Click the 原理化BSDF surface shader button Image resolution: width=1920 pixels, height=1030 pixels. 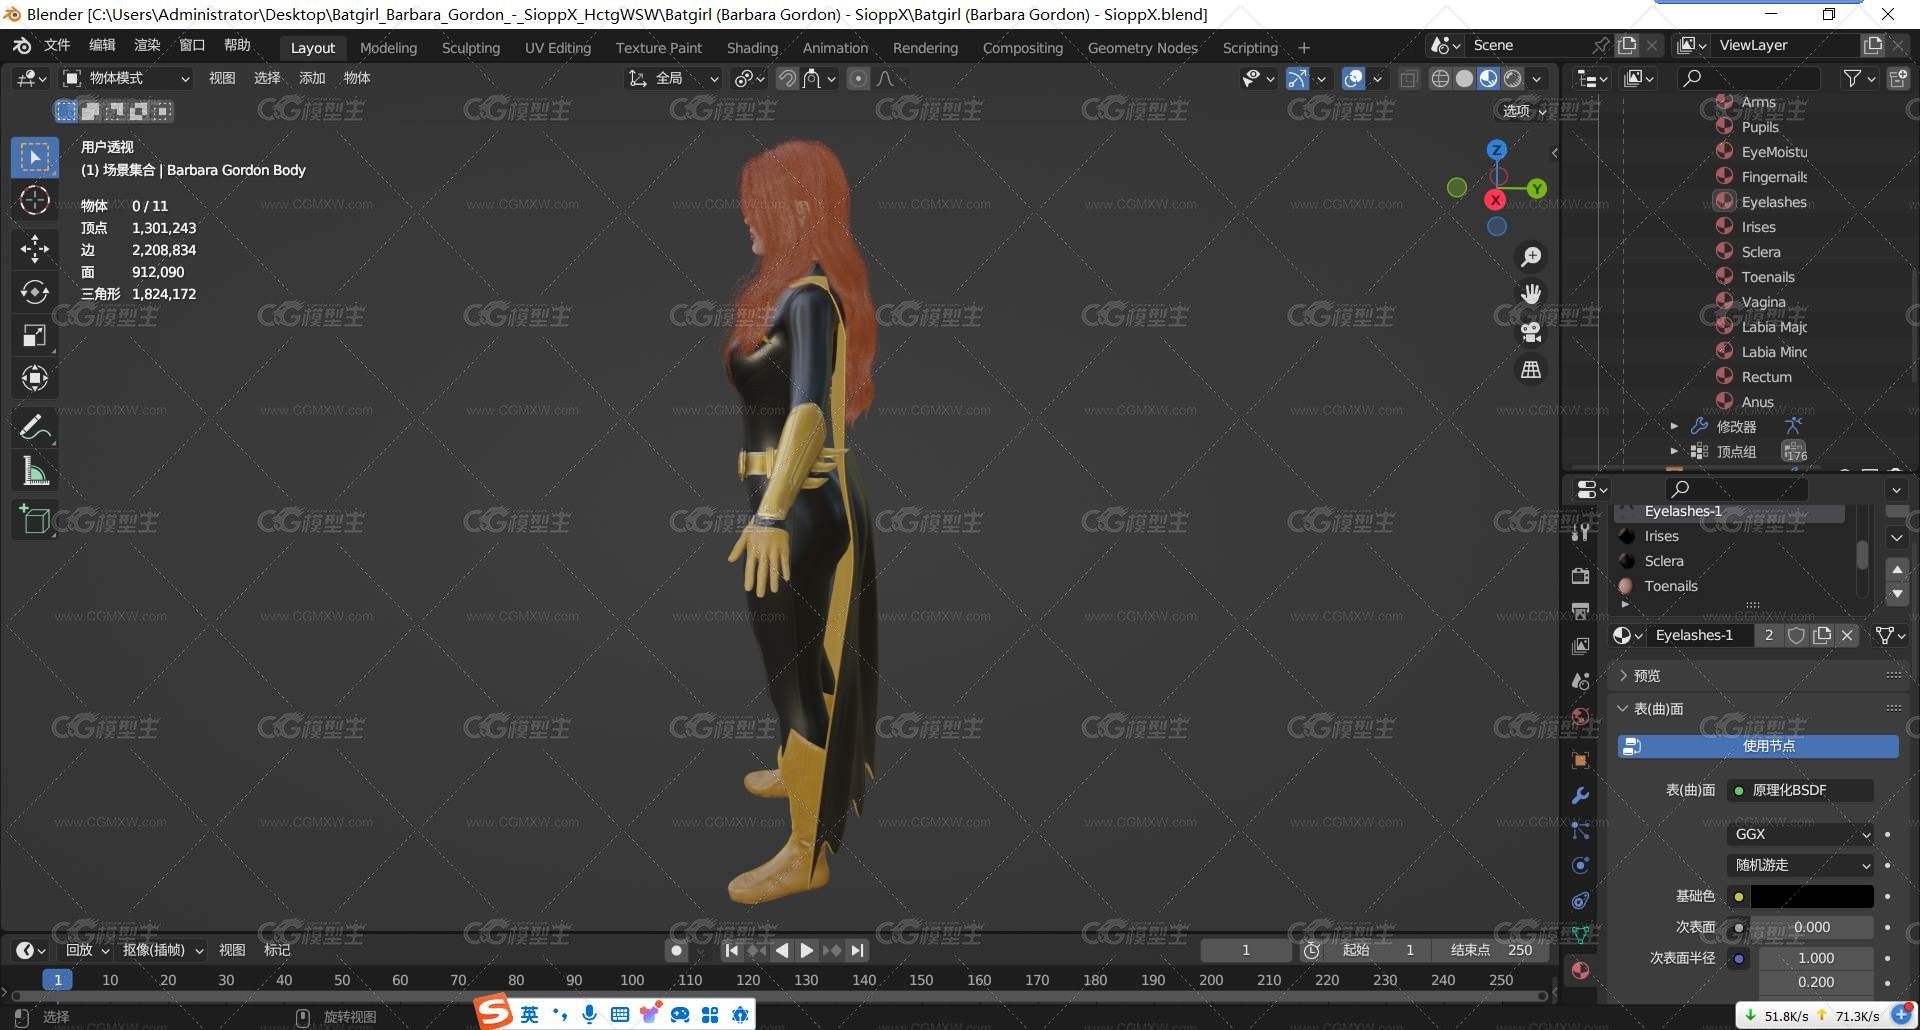1800,791
